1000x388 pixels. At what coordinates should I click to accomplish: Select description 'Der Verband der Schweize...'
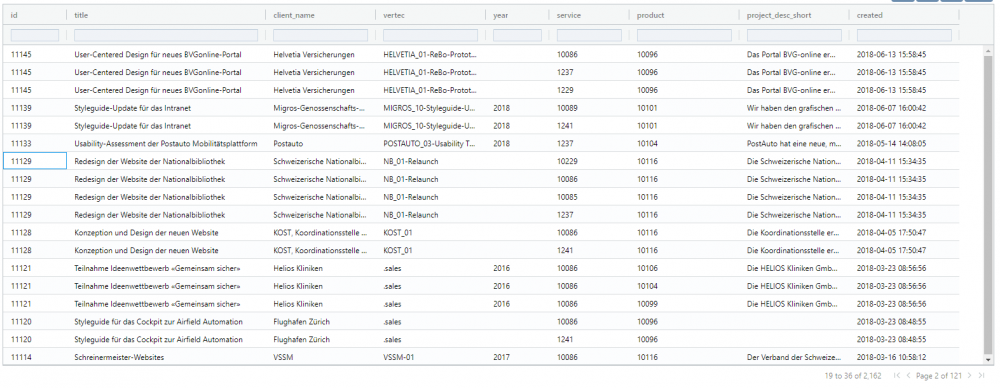tap(794, 357)
